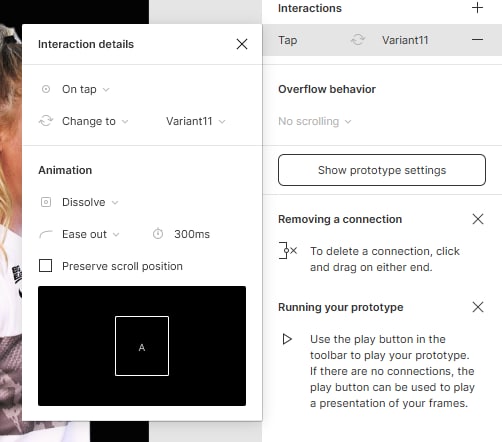Click the Ease out curve icon
Screen dimensions: 502x442
click(x=46, y=234)
